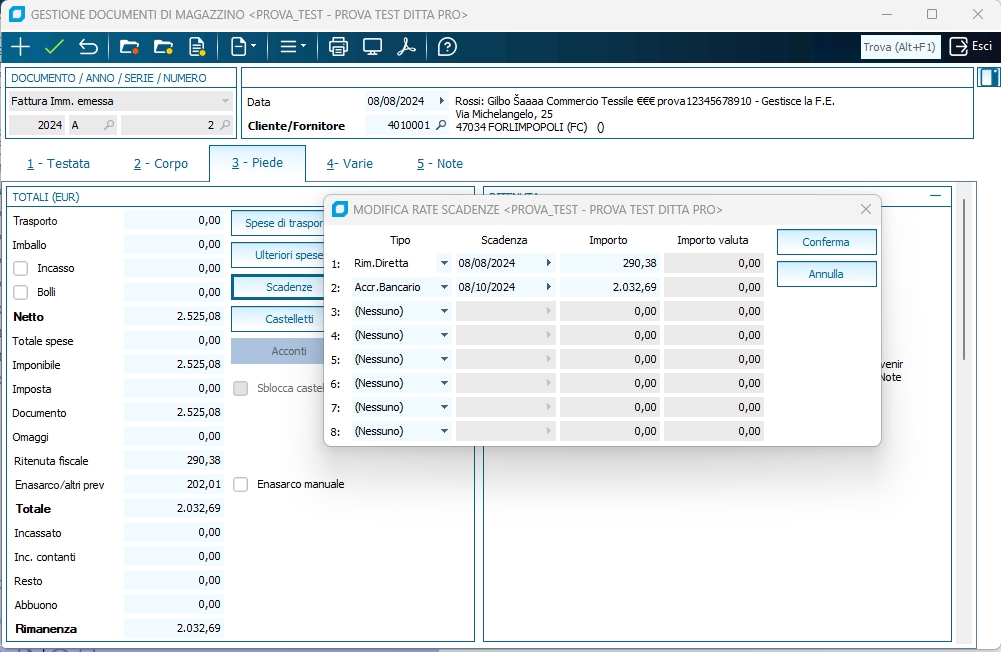
Task: Enable the Incasso checkbox
Action: point(21,268)
